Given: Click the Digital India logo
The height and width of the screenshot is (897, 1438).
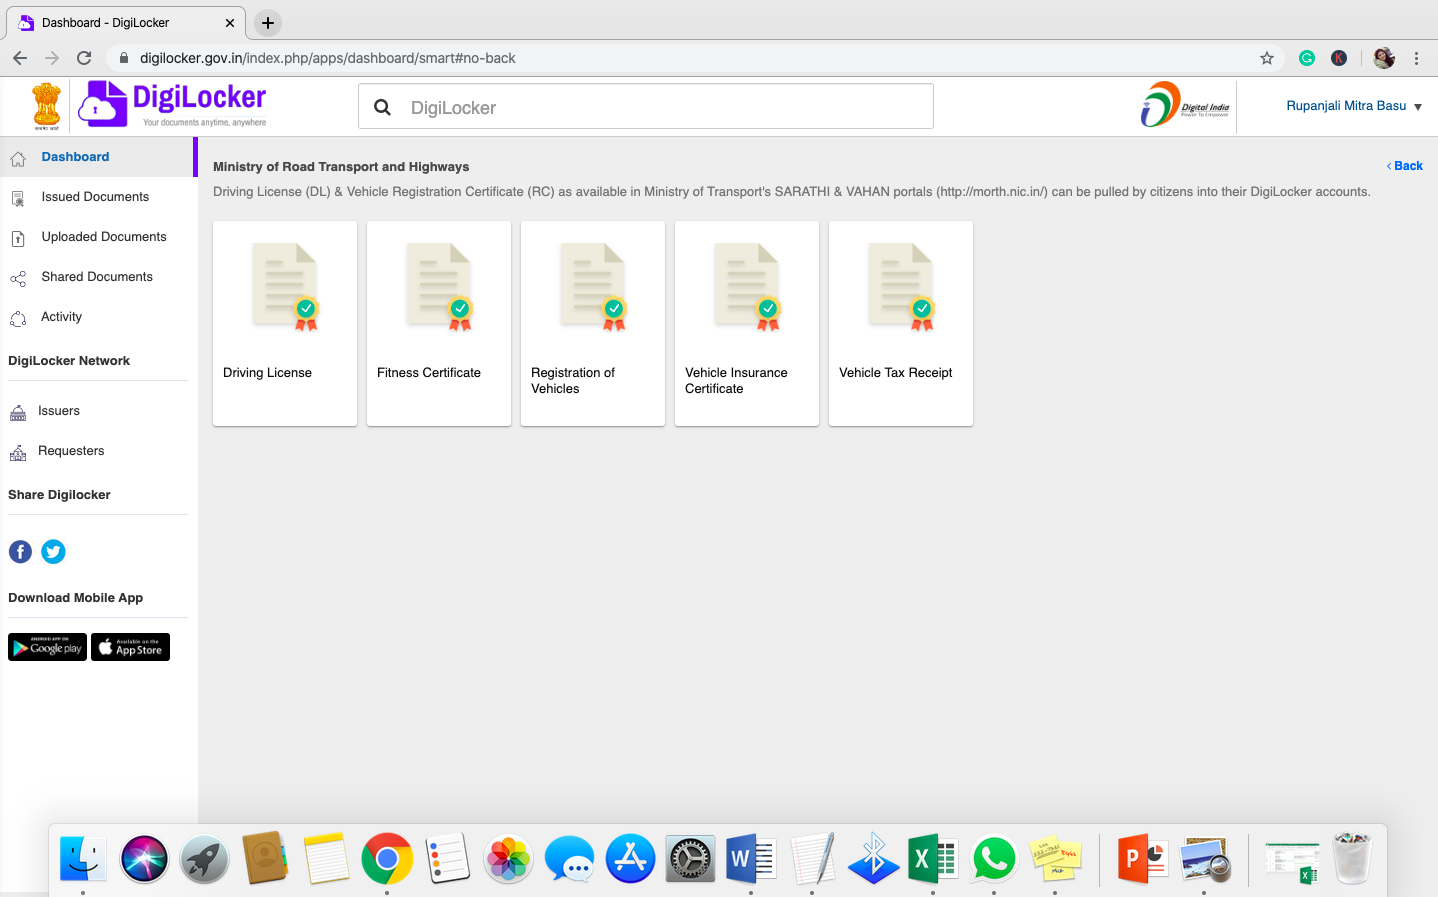Looking at the screenshot, I should [x=1185, y=105].
